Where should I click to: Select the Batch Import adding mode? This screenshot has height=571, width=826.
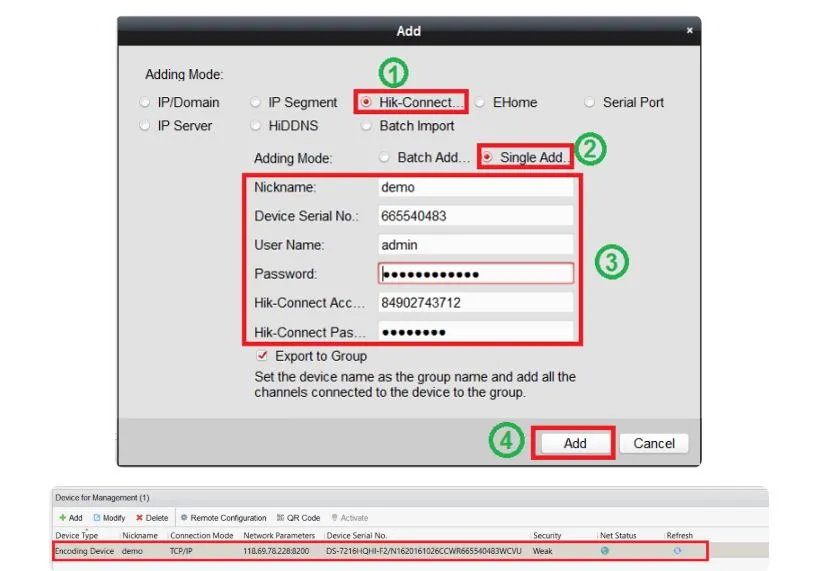coord(365,126)
